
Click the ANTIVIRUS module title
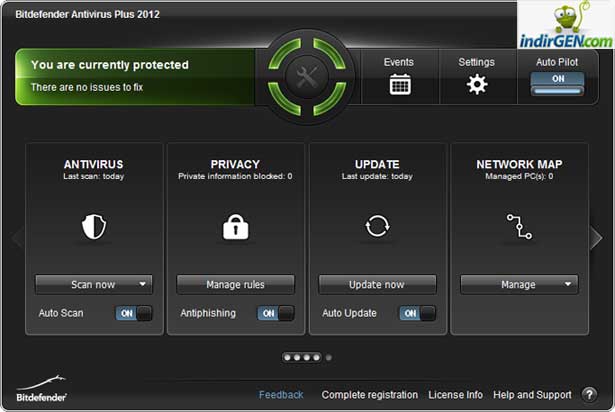(x=94, y=164)
